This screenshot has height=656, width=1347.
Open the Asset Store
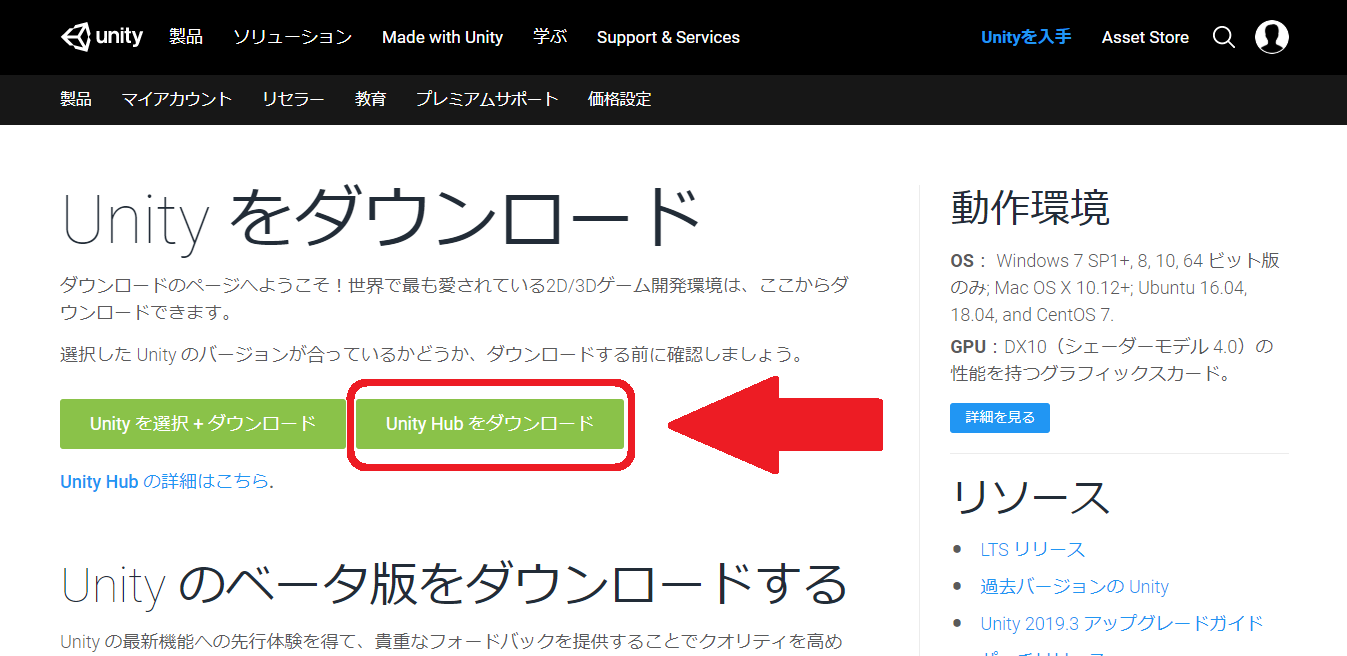1144,37
